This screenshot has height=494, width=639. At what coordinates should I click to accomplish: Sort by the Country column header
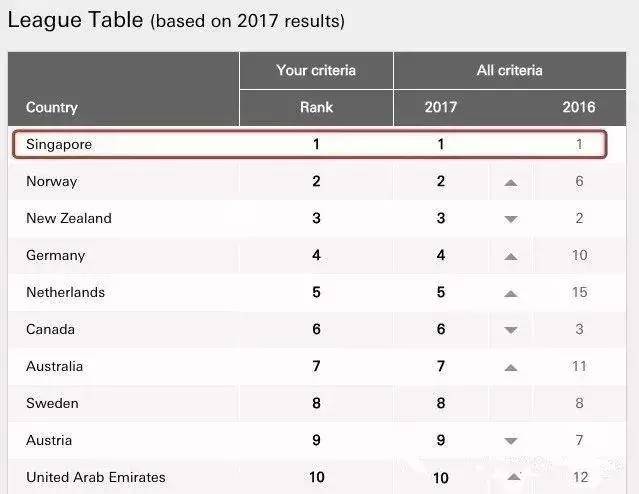point(51,107)
